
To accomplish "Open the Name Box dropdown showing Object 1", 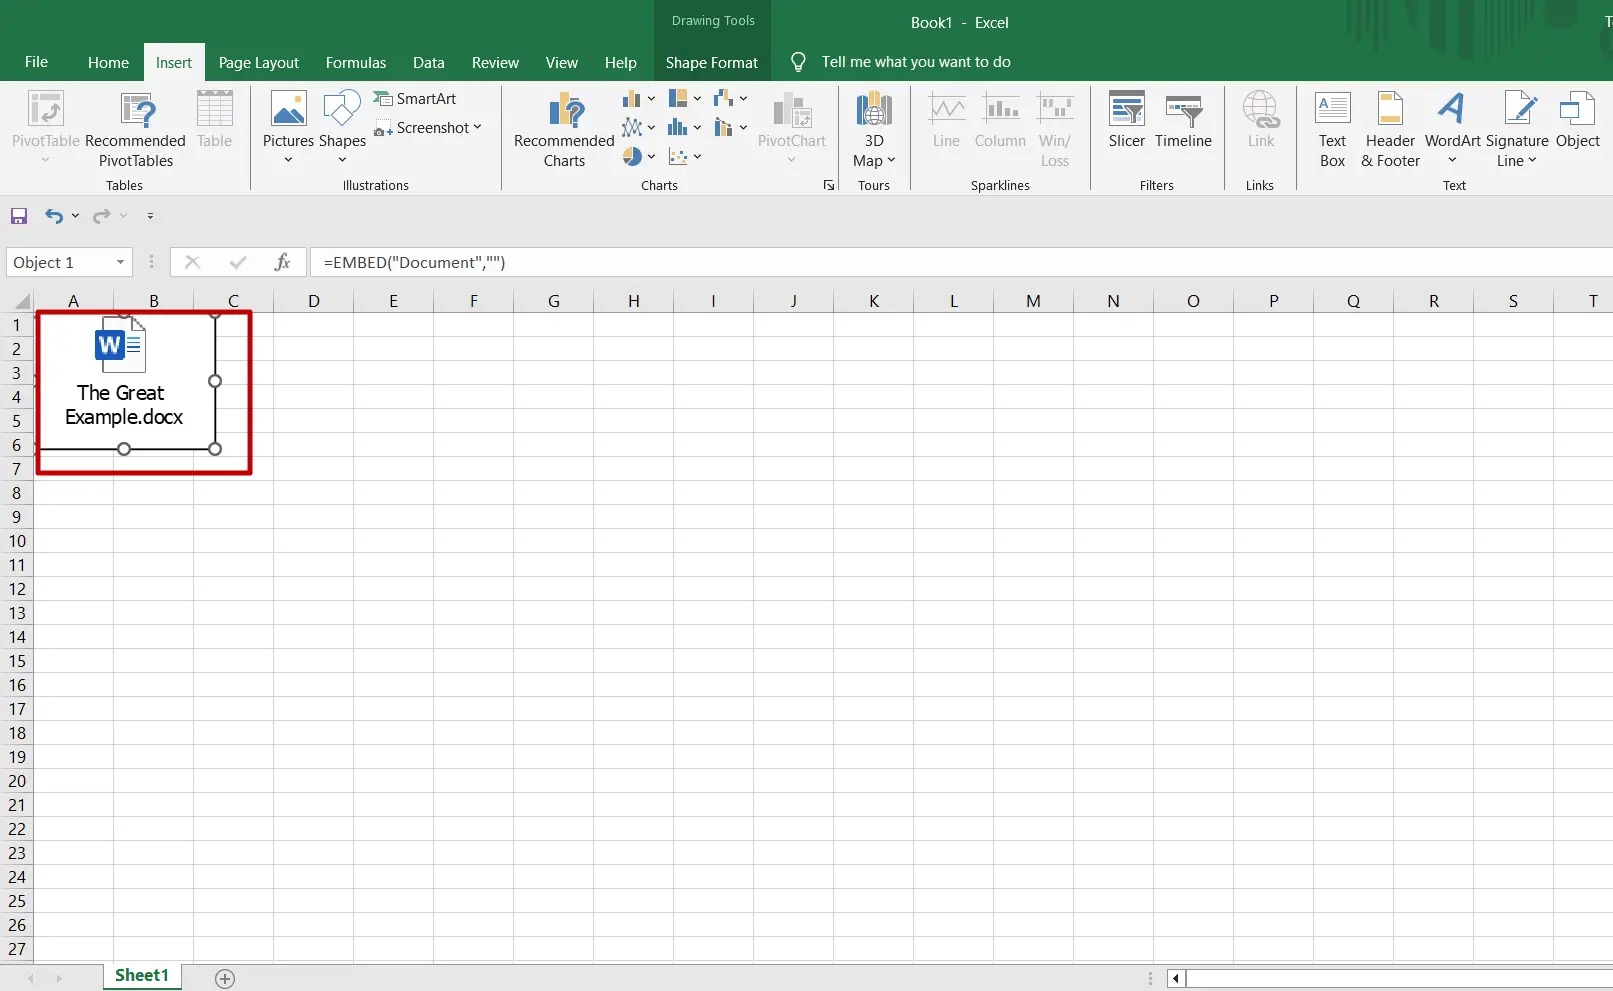I will [118, 262].
